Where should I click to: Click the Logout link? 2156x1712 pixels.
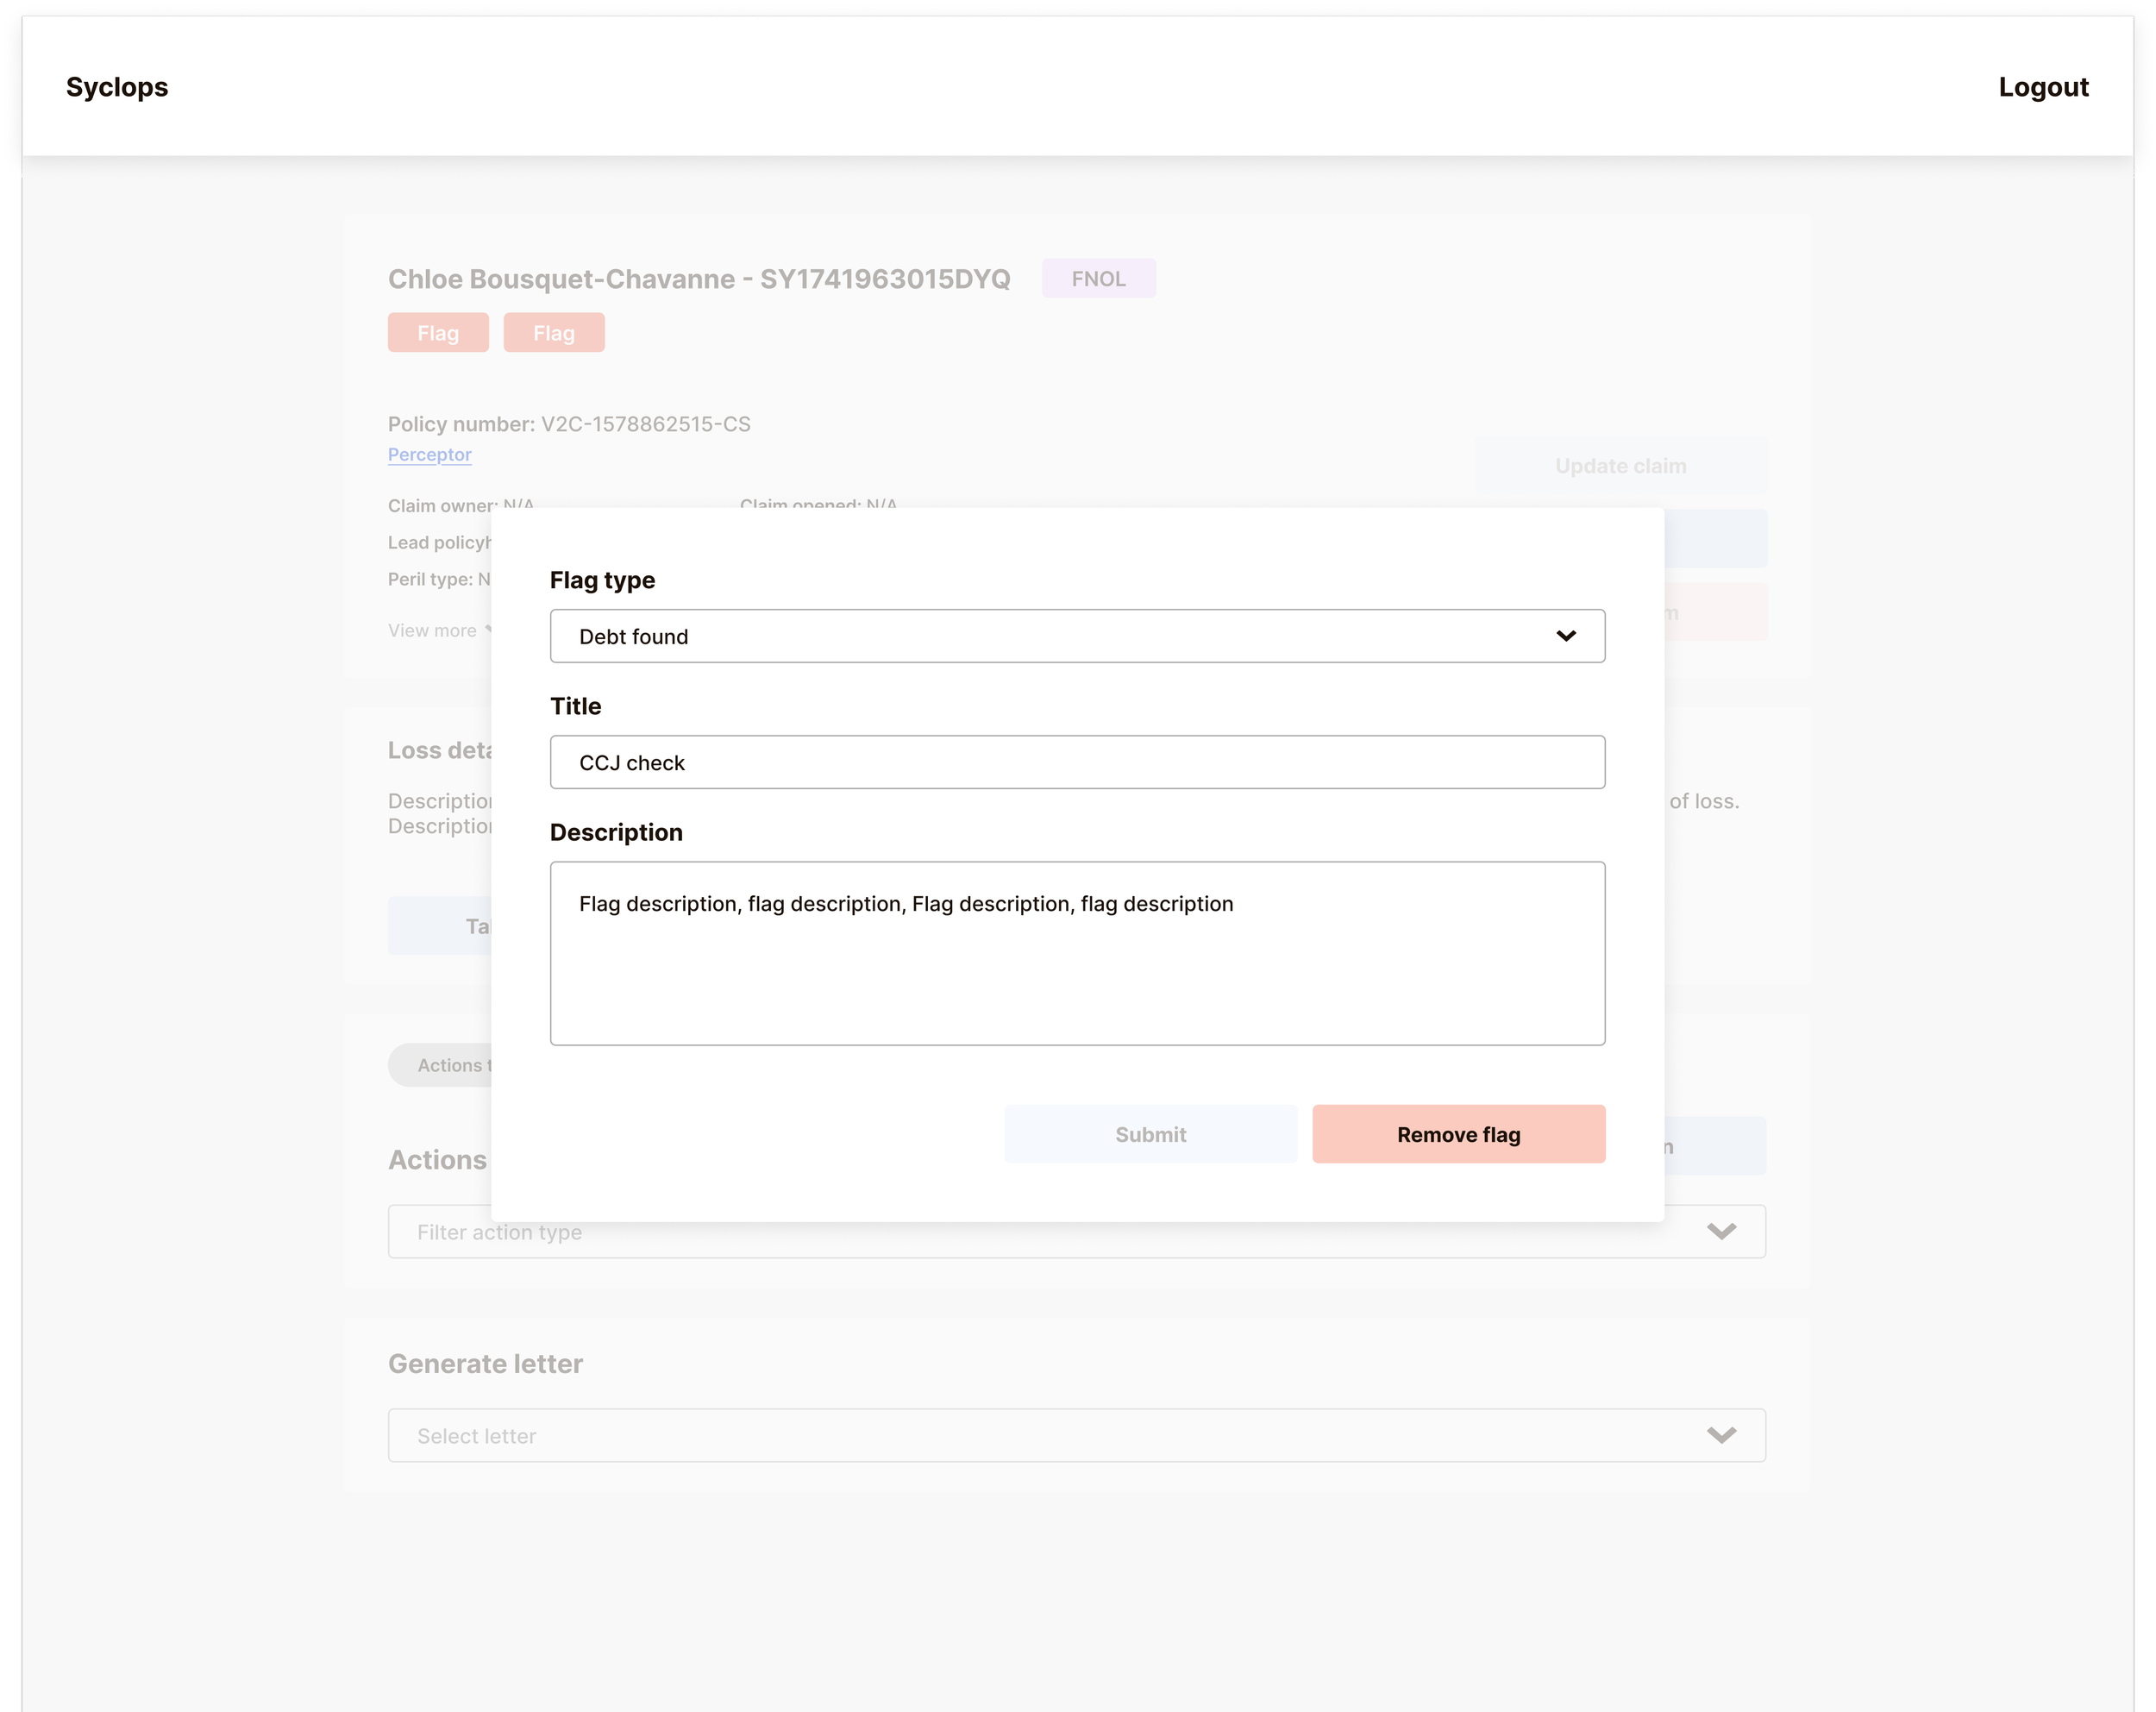point(2042,87)
